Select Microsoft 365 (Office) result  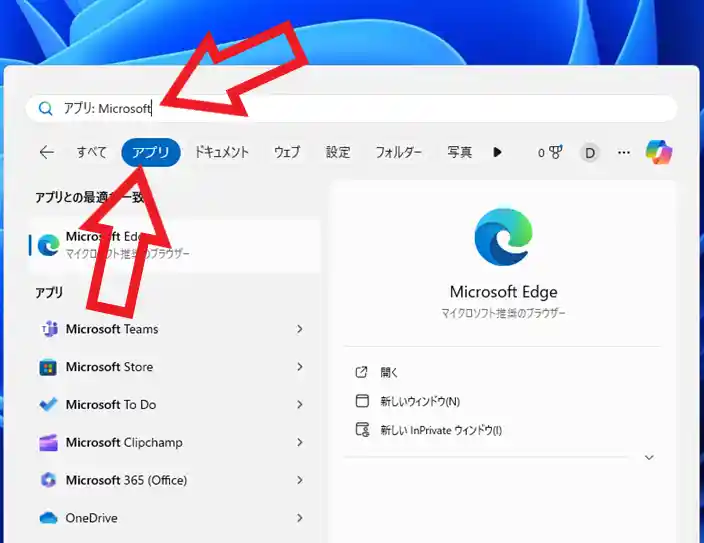point(173,480)
